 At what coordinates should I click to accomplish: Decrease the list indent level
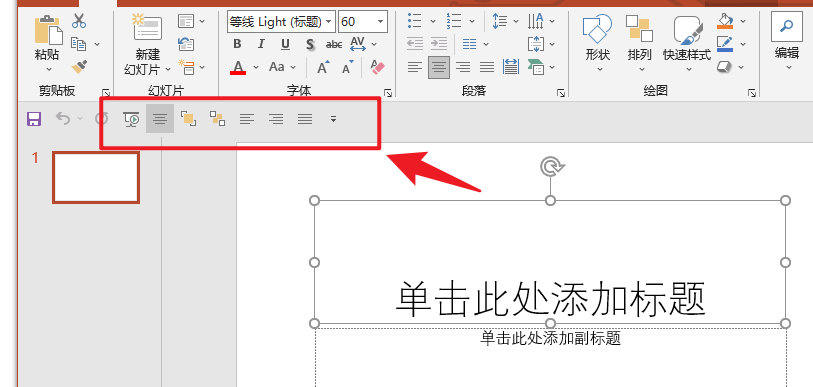coord(414,44)
